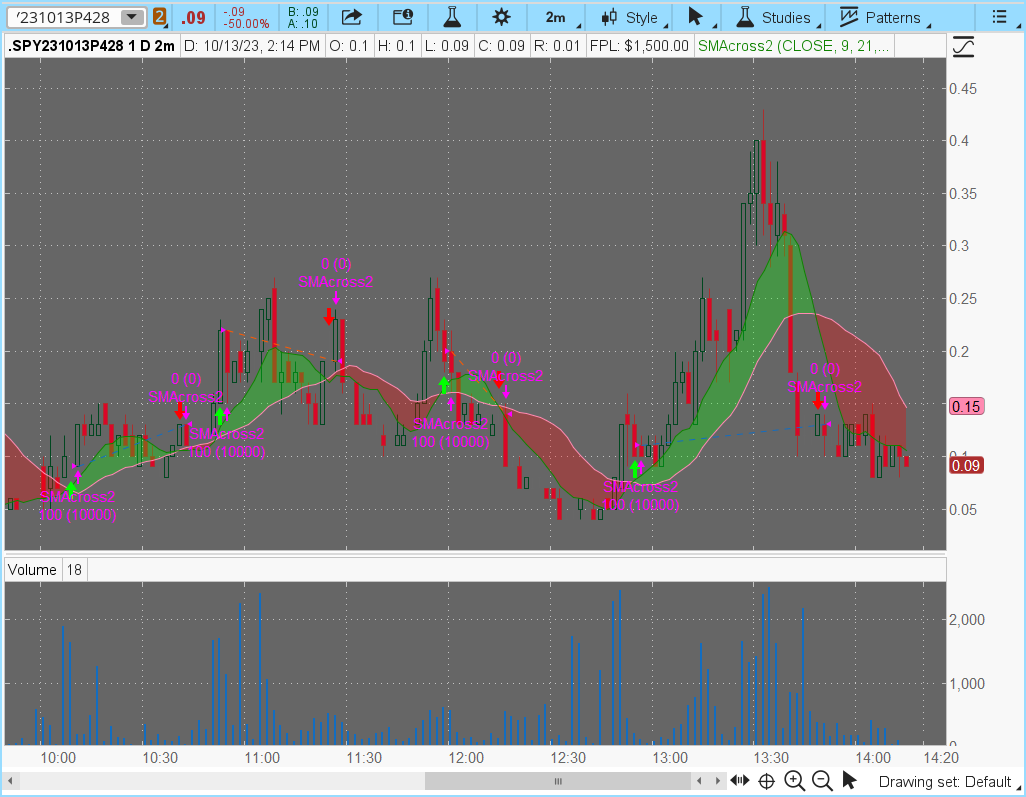Select the pointer drawing tool in top toolbar
The height and width of the screenshot is (797, 1026).
coord(696,17)
